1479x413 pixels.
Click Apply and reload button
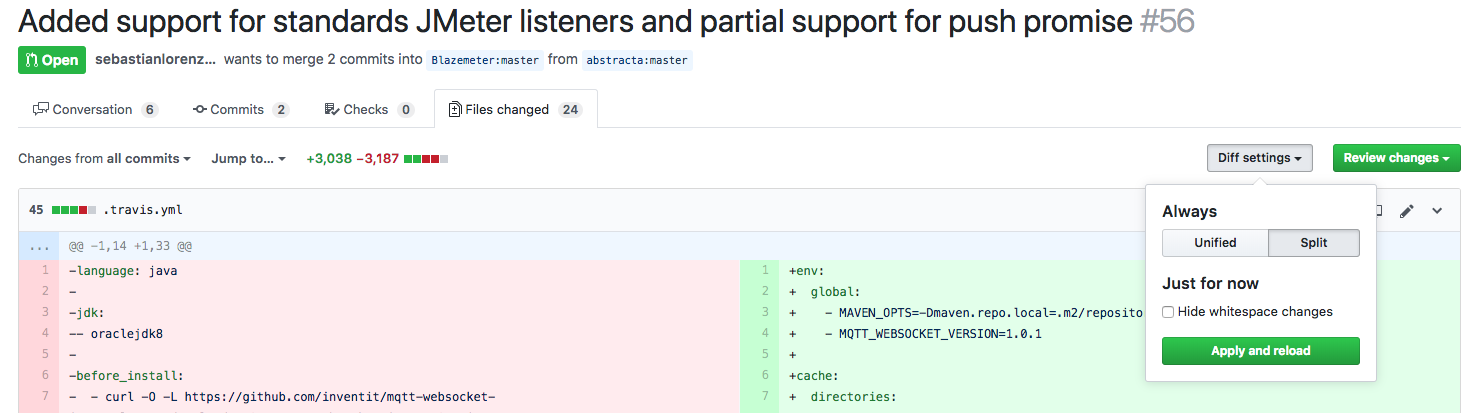(1260, 351)
